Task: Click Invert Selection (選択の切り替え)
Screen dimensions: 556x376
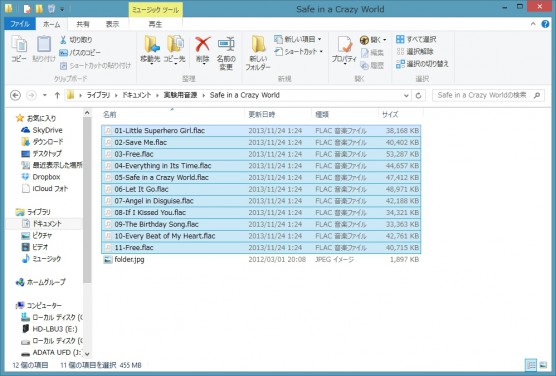Action: tap(422, 64)
